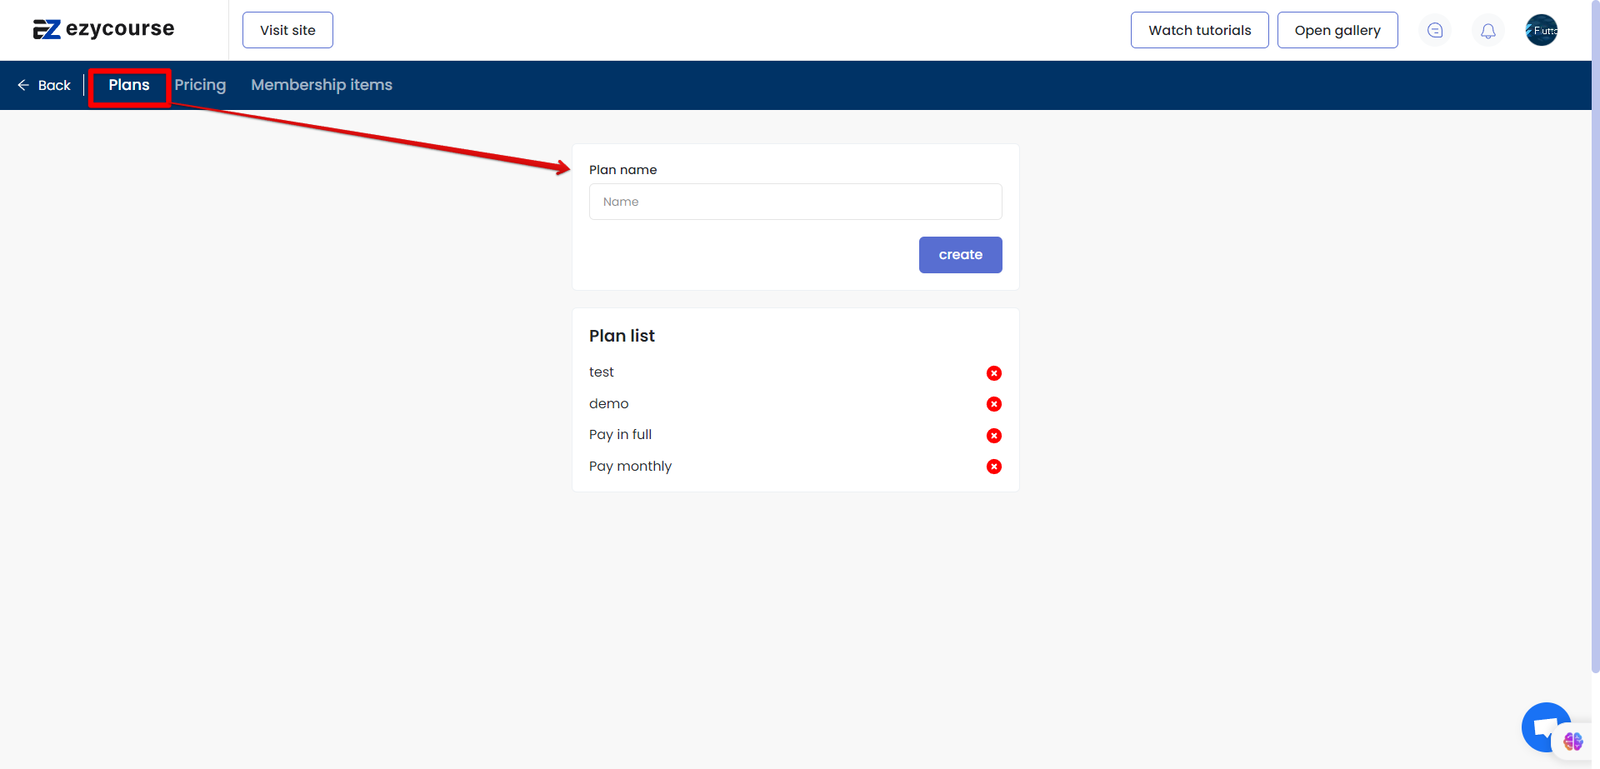
Task: Remove the 'Pay monthly' plan
Action: tap(994, 466)
